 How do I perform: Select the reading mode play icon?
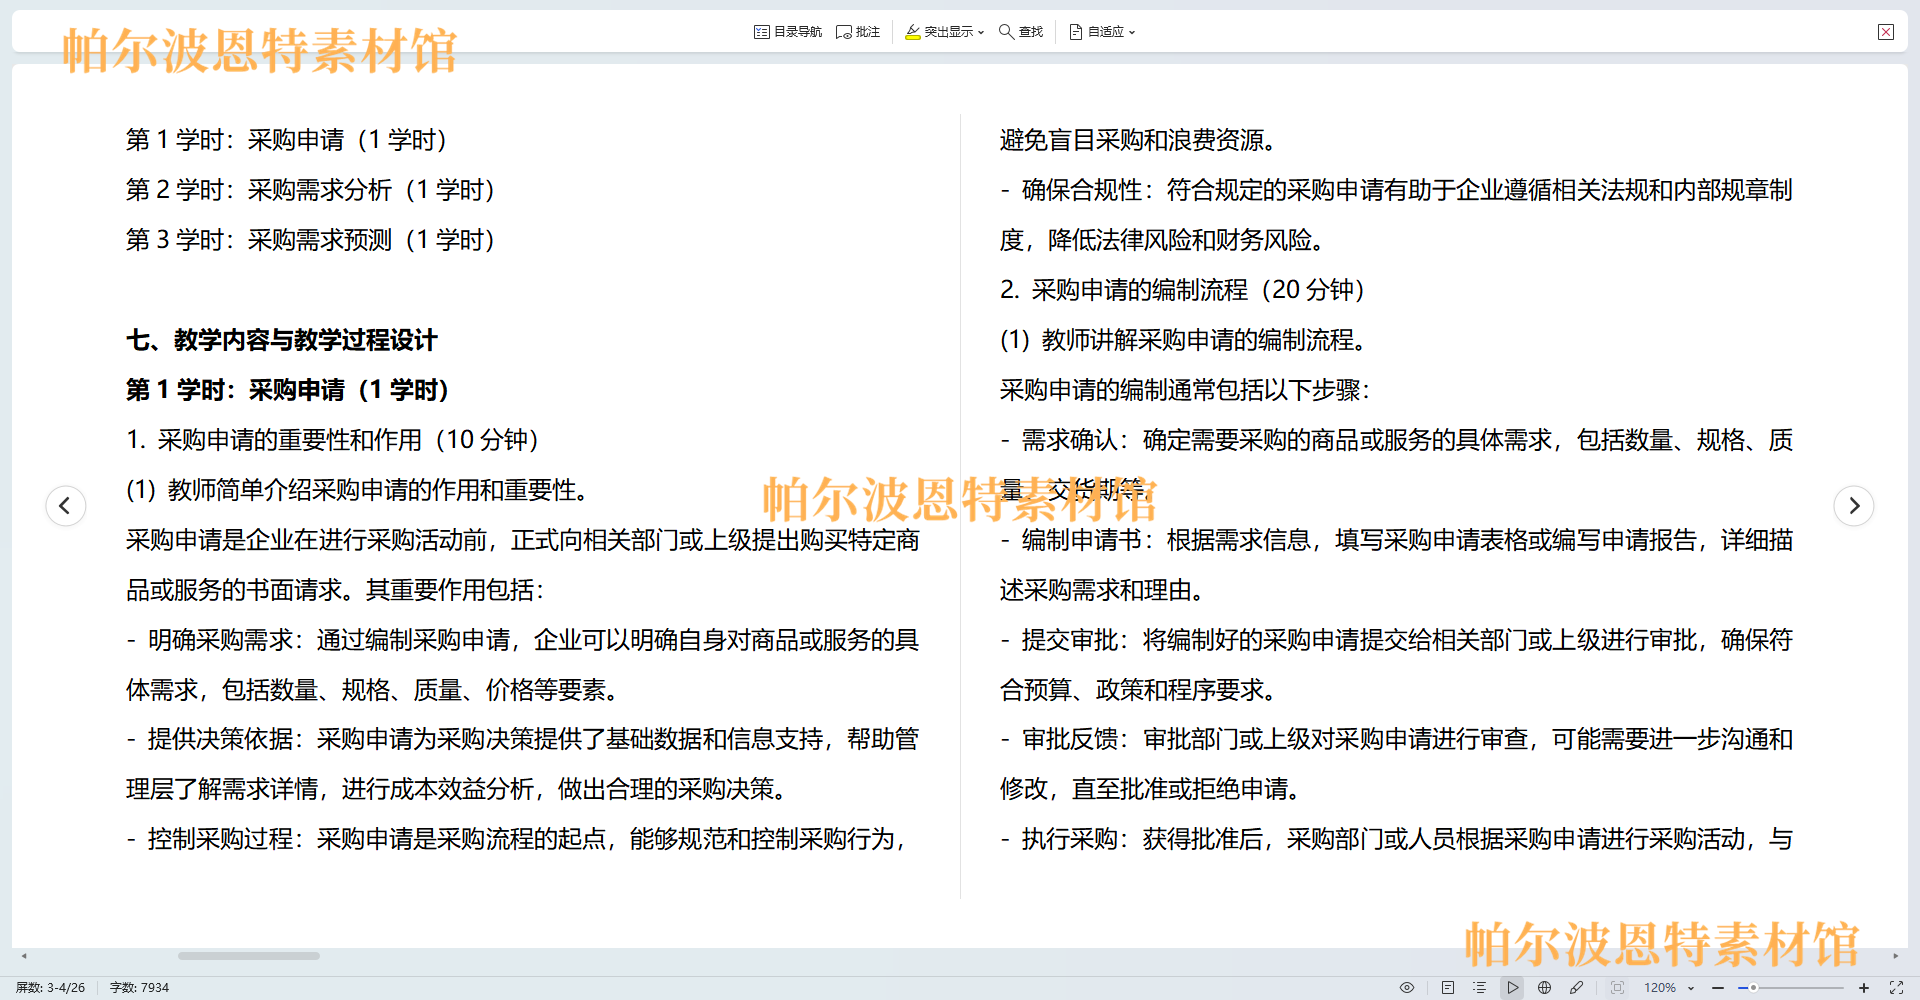tap(1513, 988)
